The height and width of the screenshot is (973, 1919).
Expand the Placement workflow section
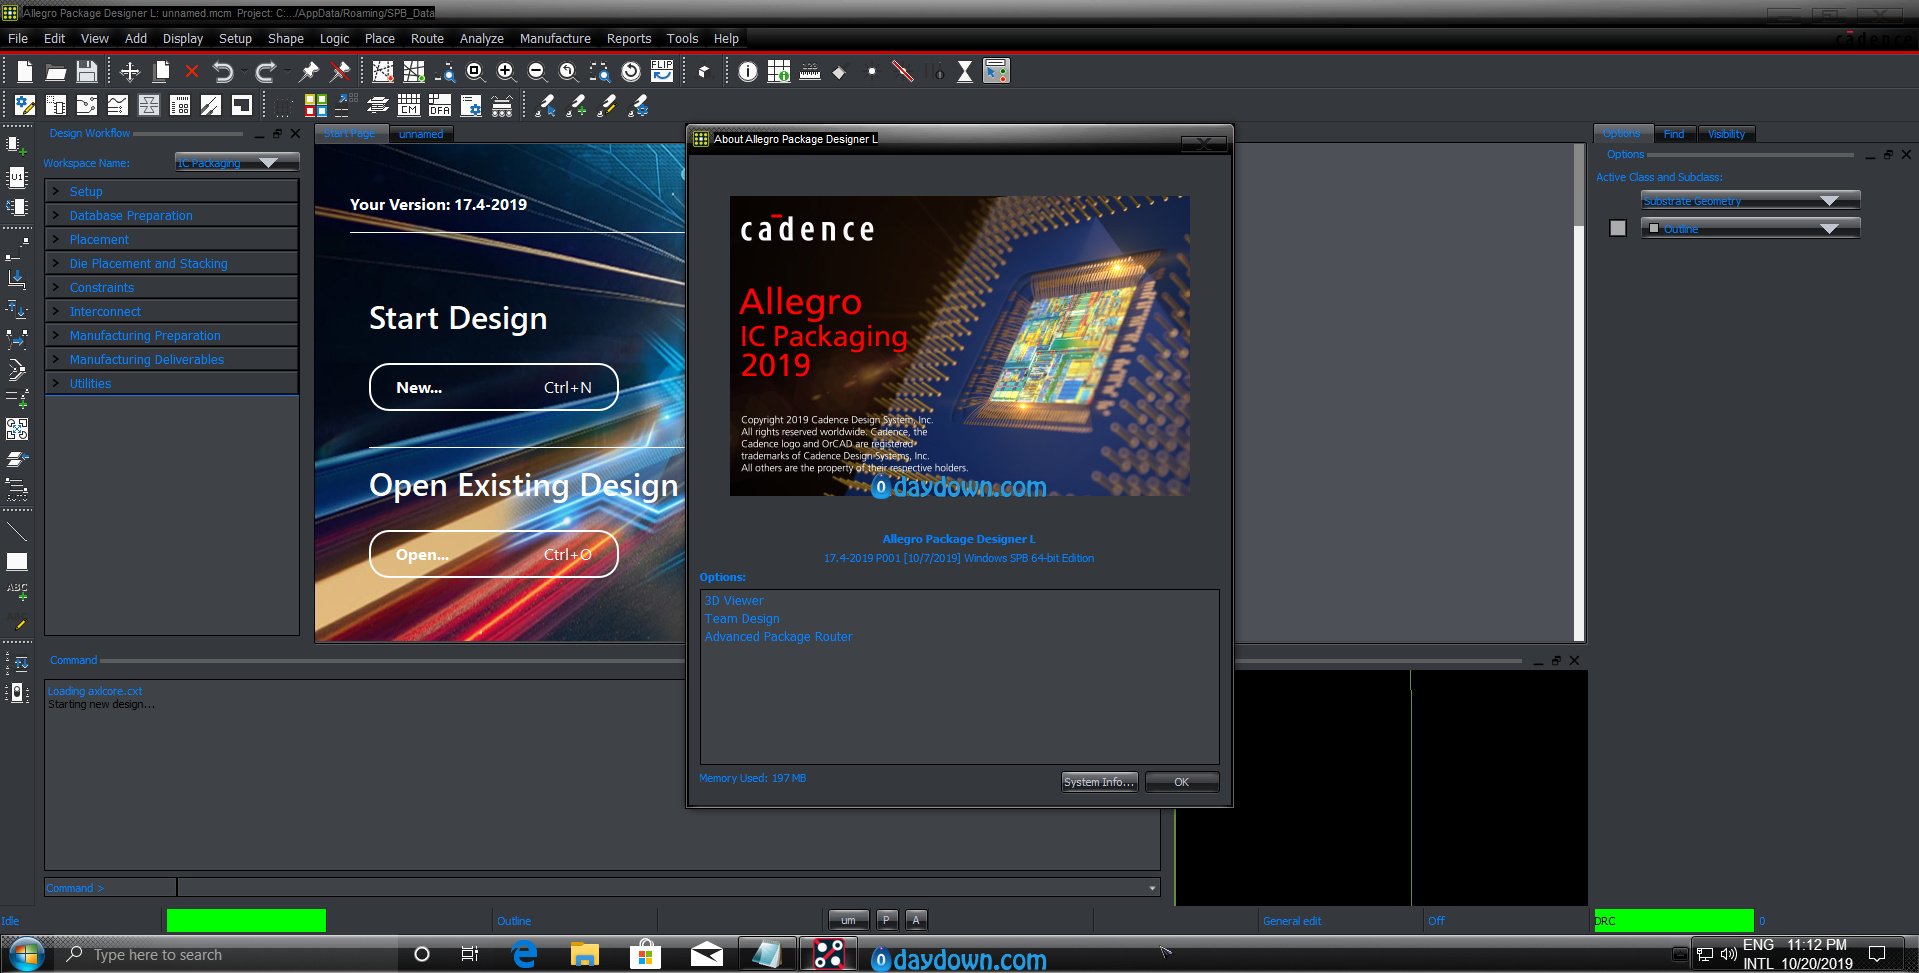click(171, 239)
